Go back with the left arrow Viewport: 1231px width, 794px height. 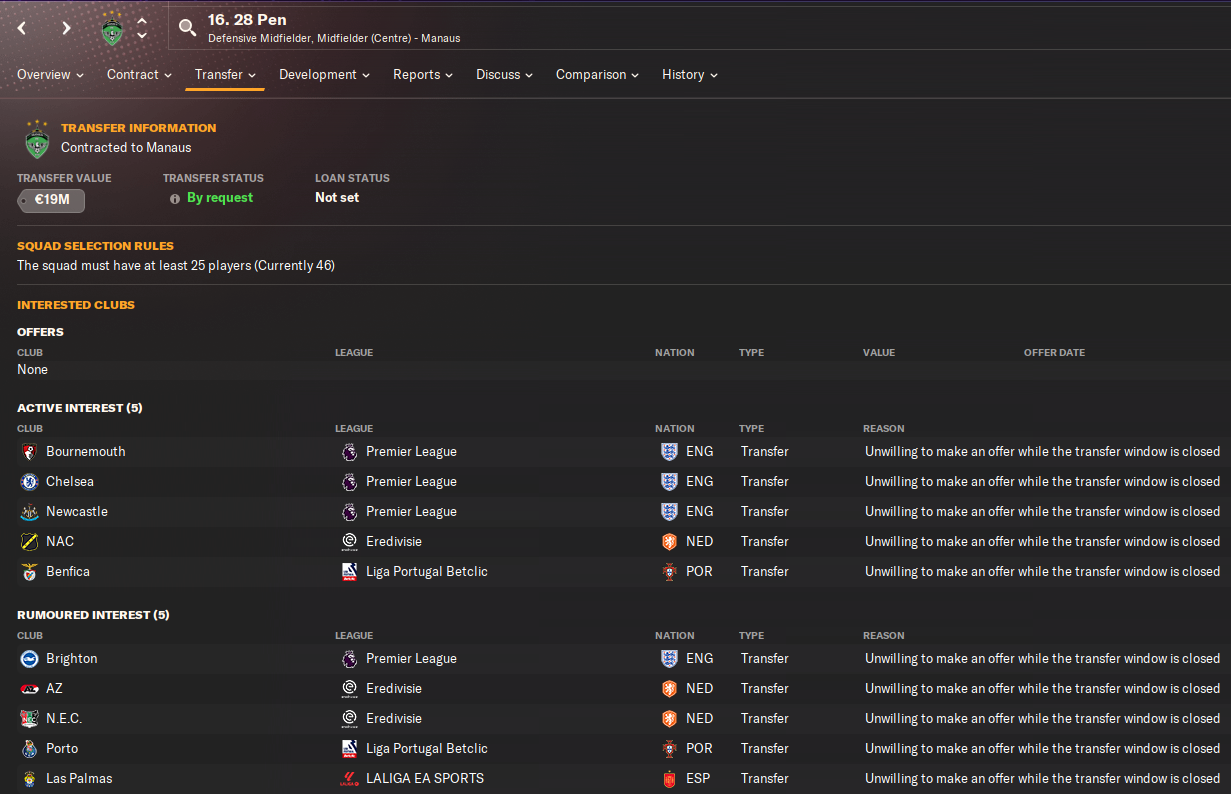click(x=22, y=28)
